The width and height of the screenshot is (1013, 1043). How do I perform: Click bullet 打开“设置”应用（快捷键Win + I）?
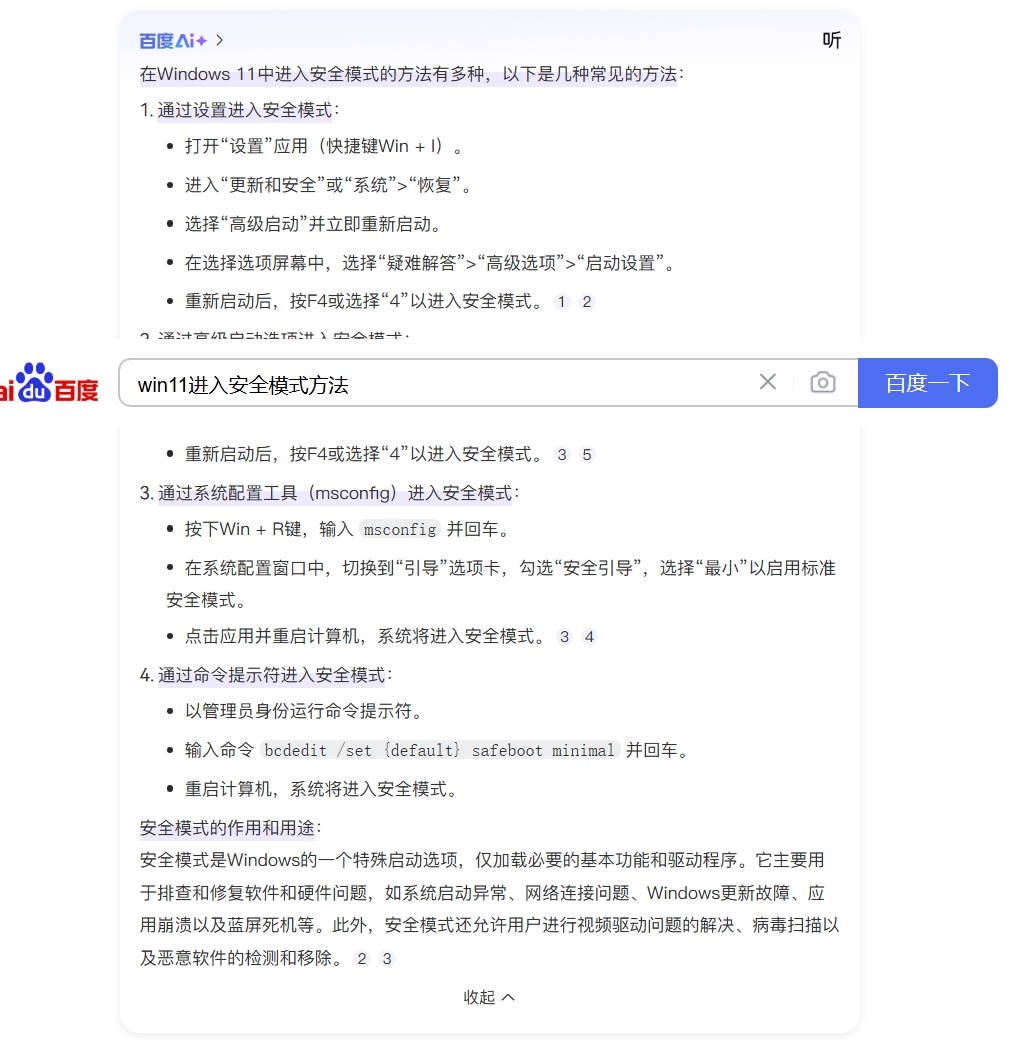pyautogui.click(x=324, y=146)
